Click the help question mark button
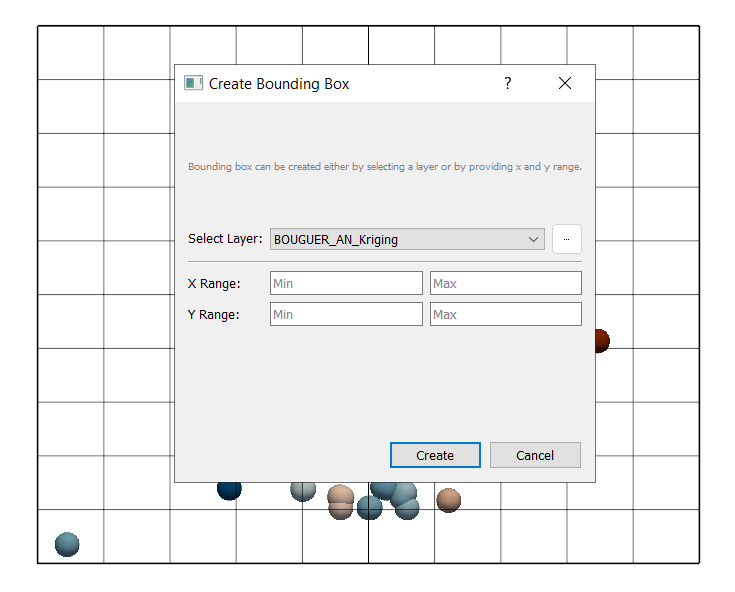The width and height of the screenshot is (735, 592). coord(507,84)
